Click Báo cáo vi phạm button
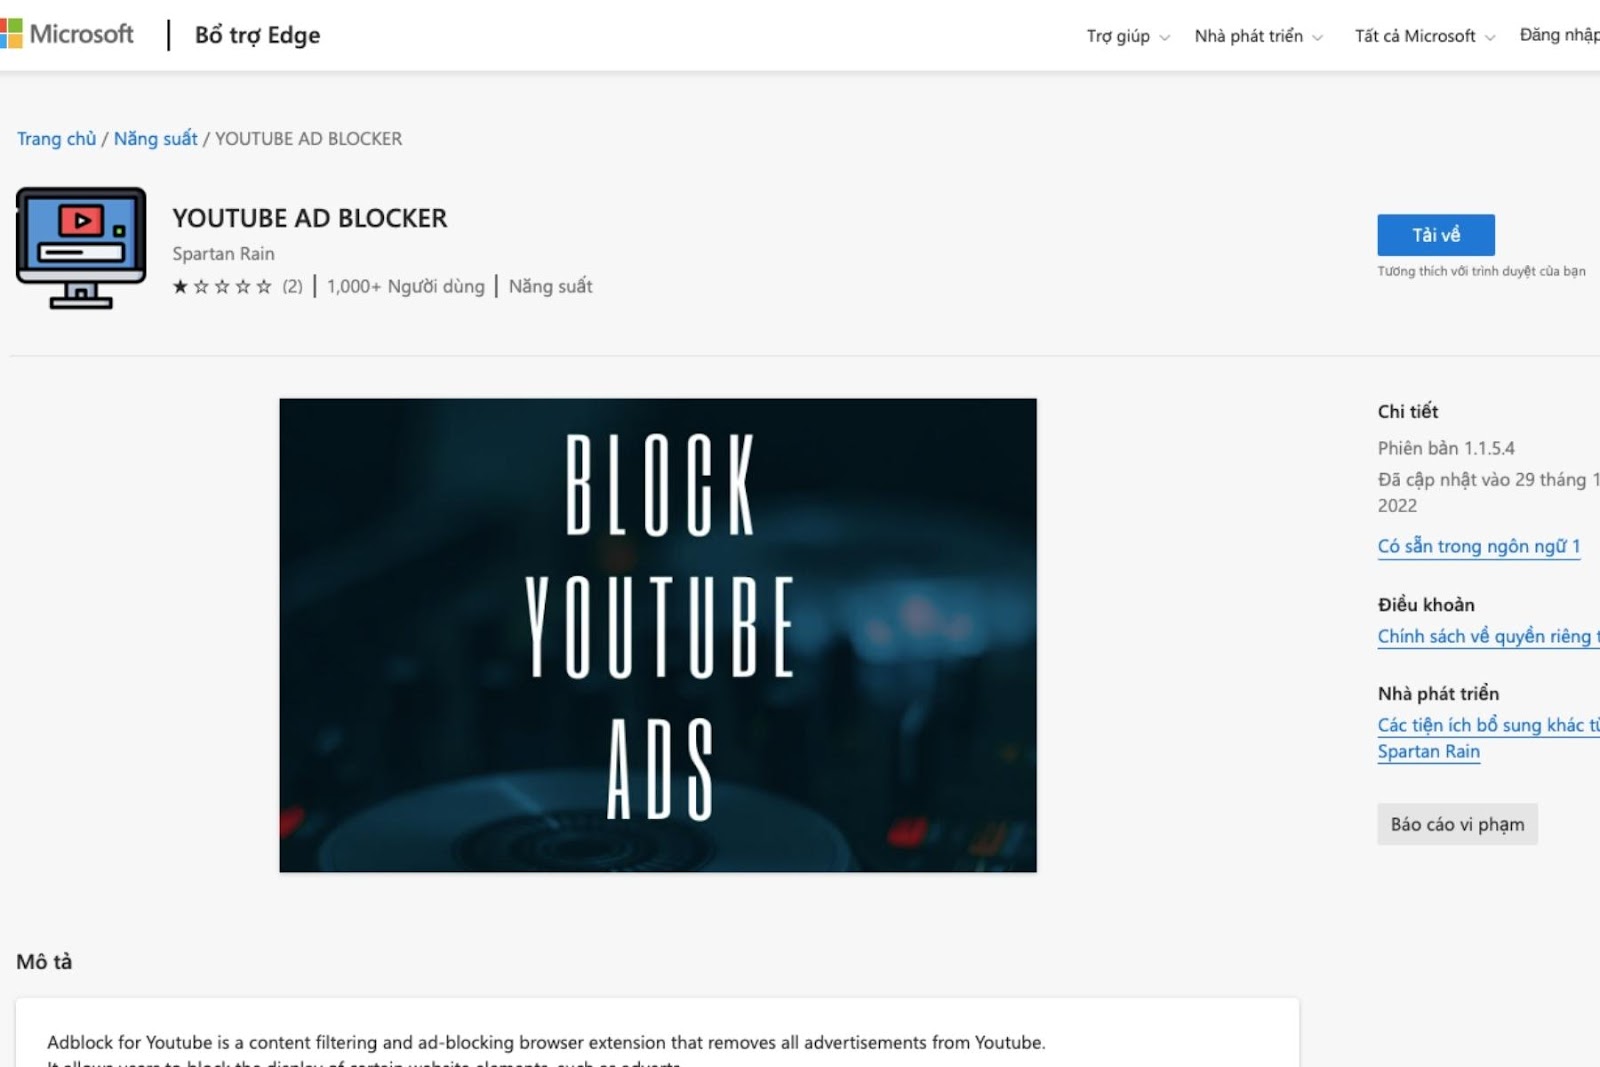This screenshot has width=1600, height=1067. pyautogui.click(x=1457, y=824)
